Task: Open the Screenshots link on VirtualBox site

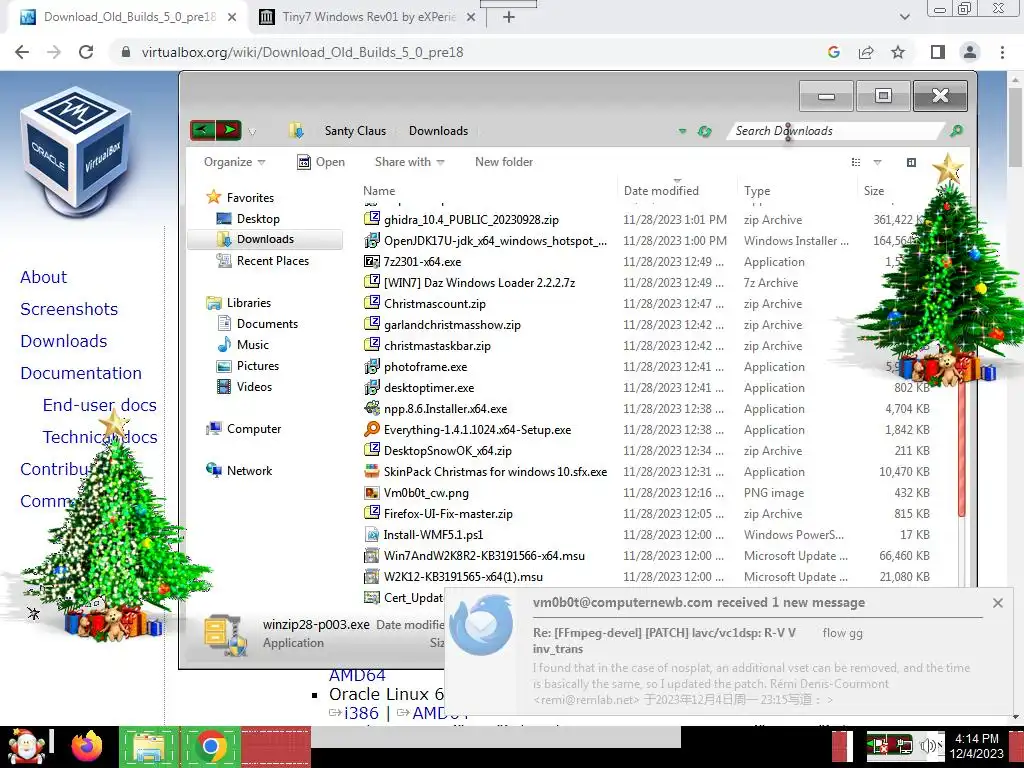Action: tap(69, 309)
